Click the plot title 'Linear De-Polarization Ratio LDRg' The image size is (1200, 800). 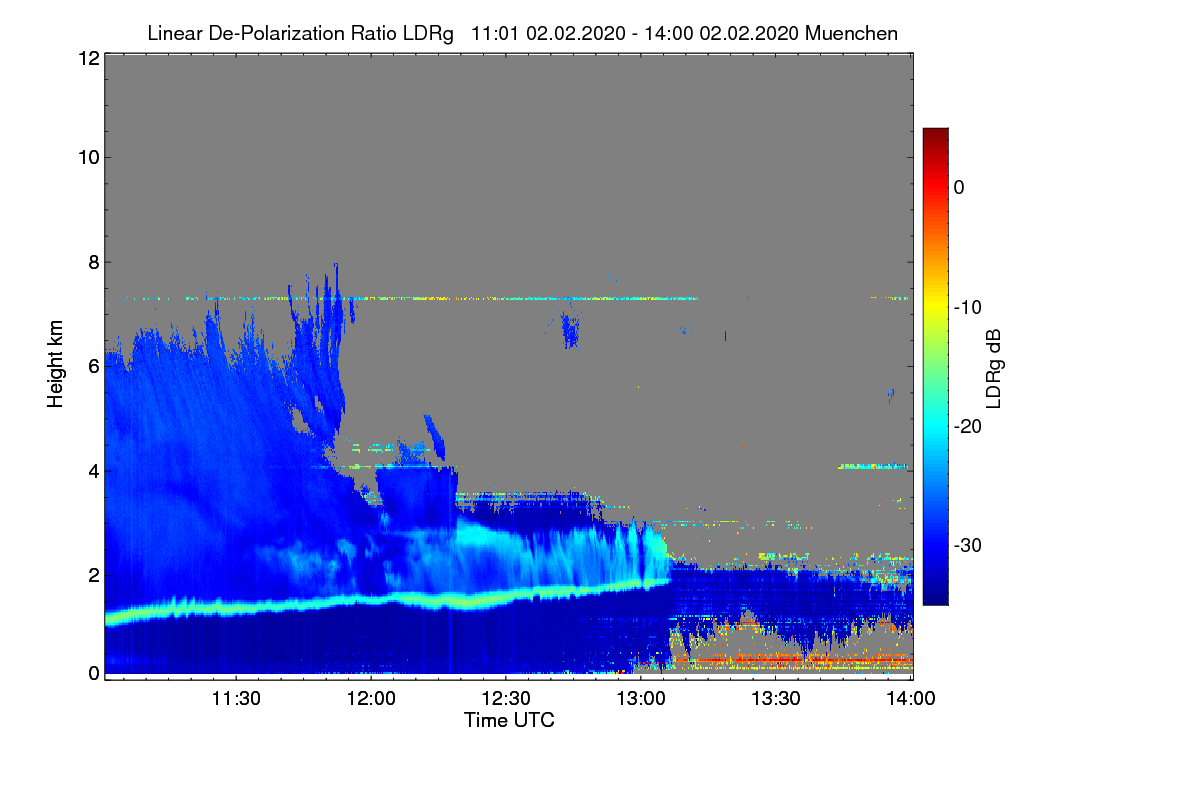pos(300,33)
